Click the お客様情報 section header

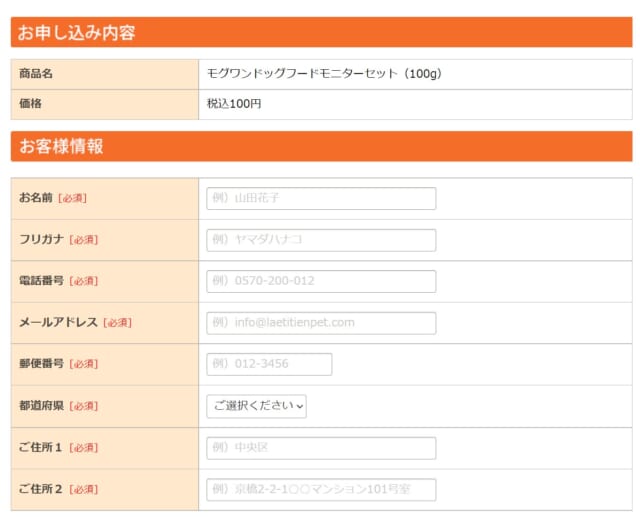tap(322, 146)
